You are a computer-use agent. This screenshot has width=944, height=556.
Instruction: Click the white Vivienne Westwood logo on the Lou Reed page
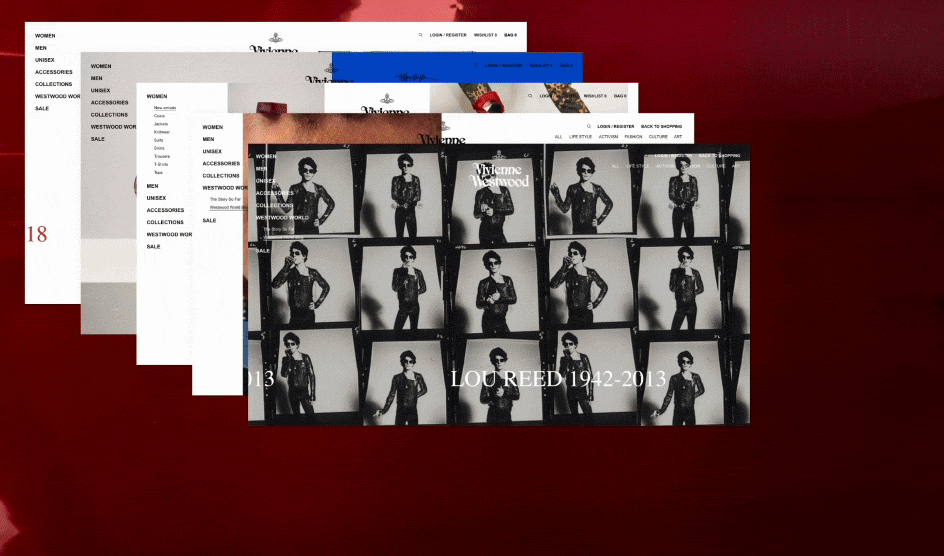coord(499,175)
